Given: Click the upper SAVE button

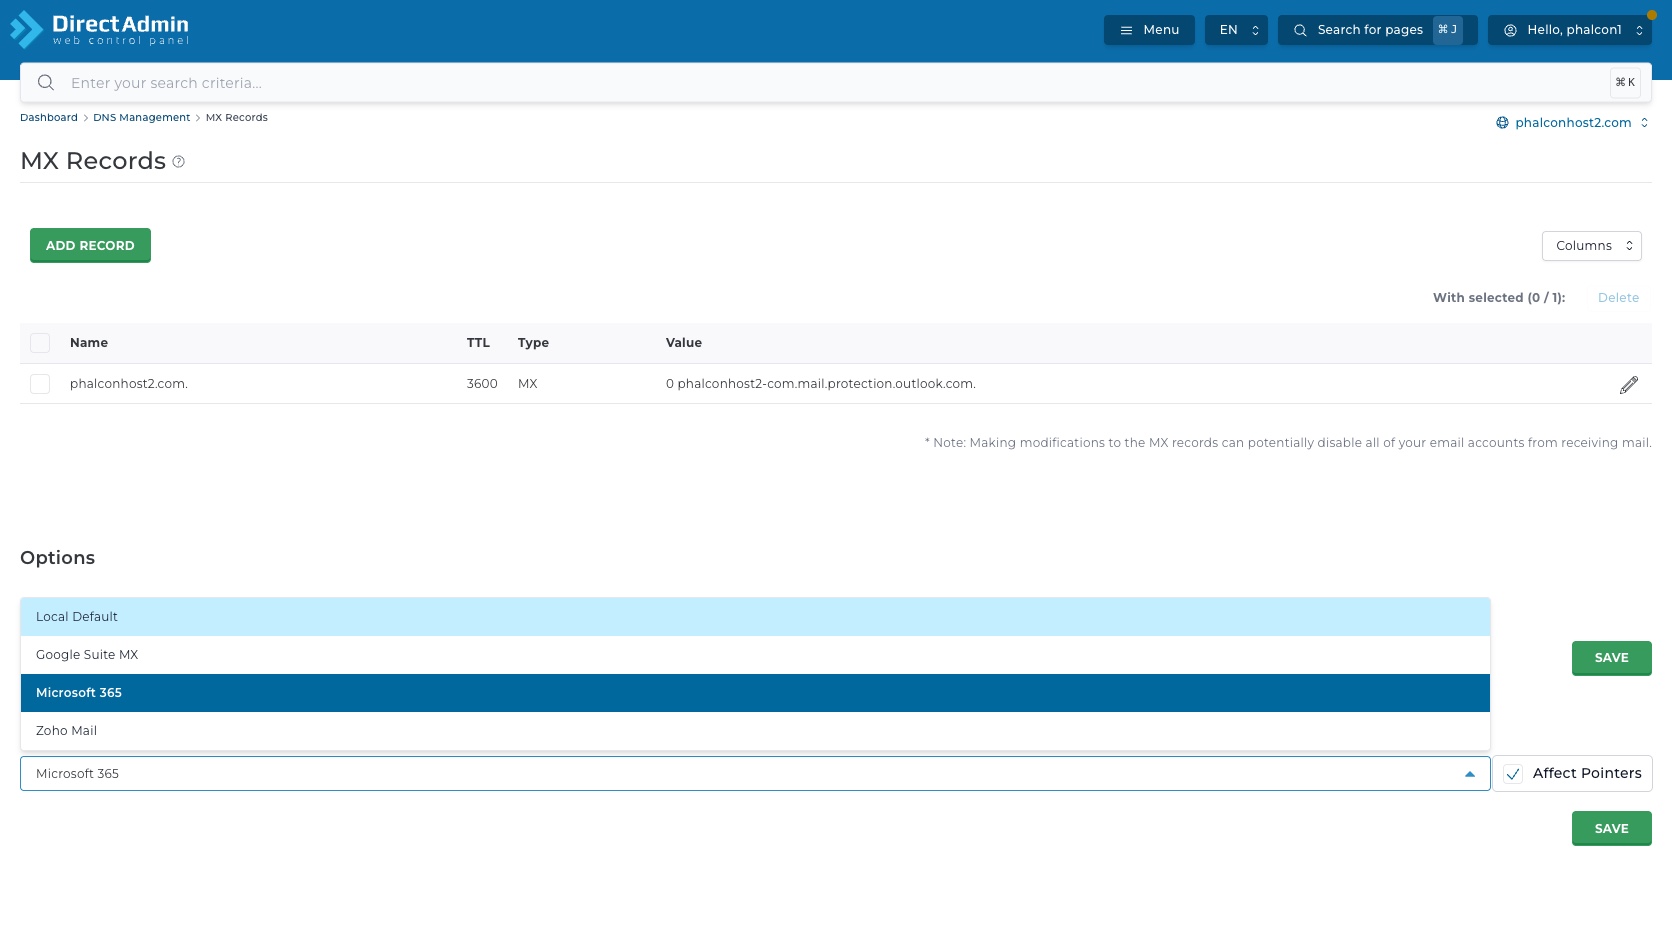Looking at the screenshot, I should tap(1611, 658).
